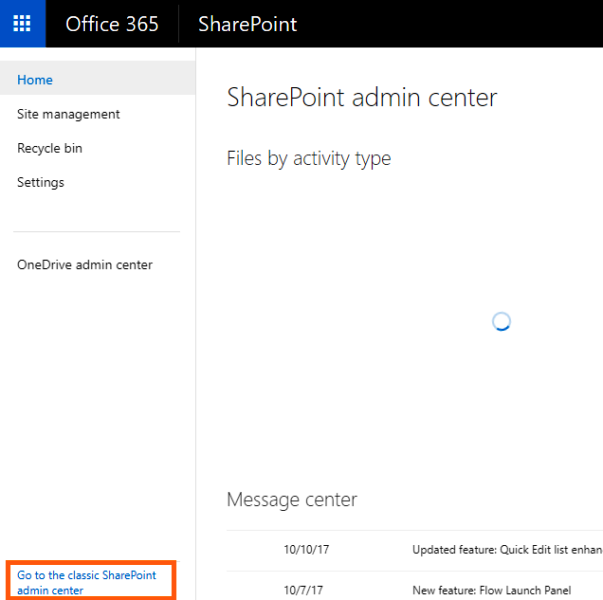603x600 pixels.
Task: Click the separator line above OneDrive admin center
Action: 97,232
